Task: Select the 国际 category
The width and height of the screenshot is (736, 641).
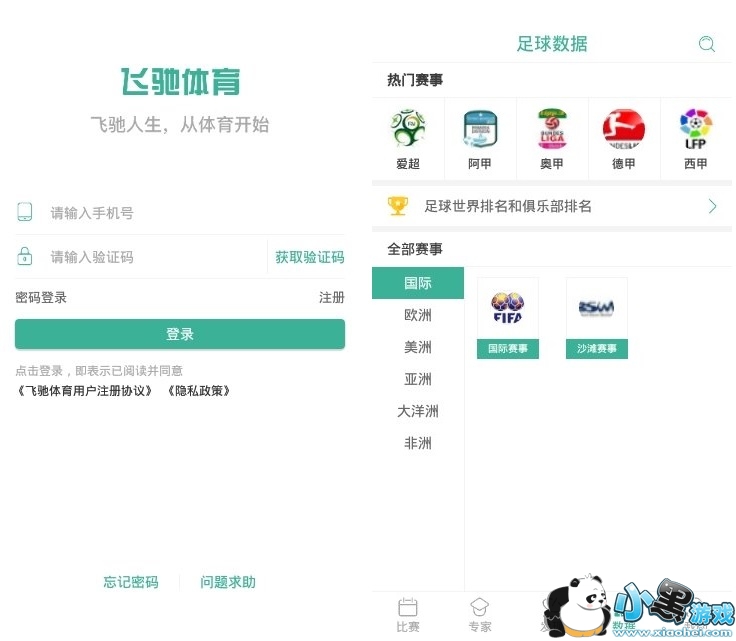Action: pos(418,283)
